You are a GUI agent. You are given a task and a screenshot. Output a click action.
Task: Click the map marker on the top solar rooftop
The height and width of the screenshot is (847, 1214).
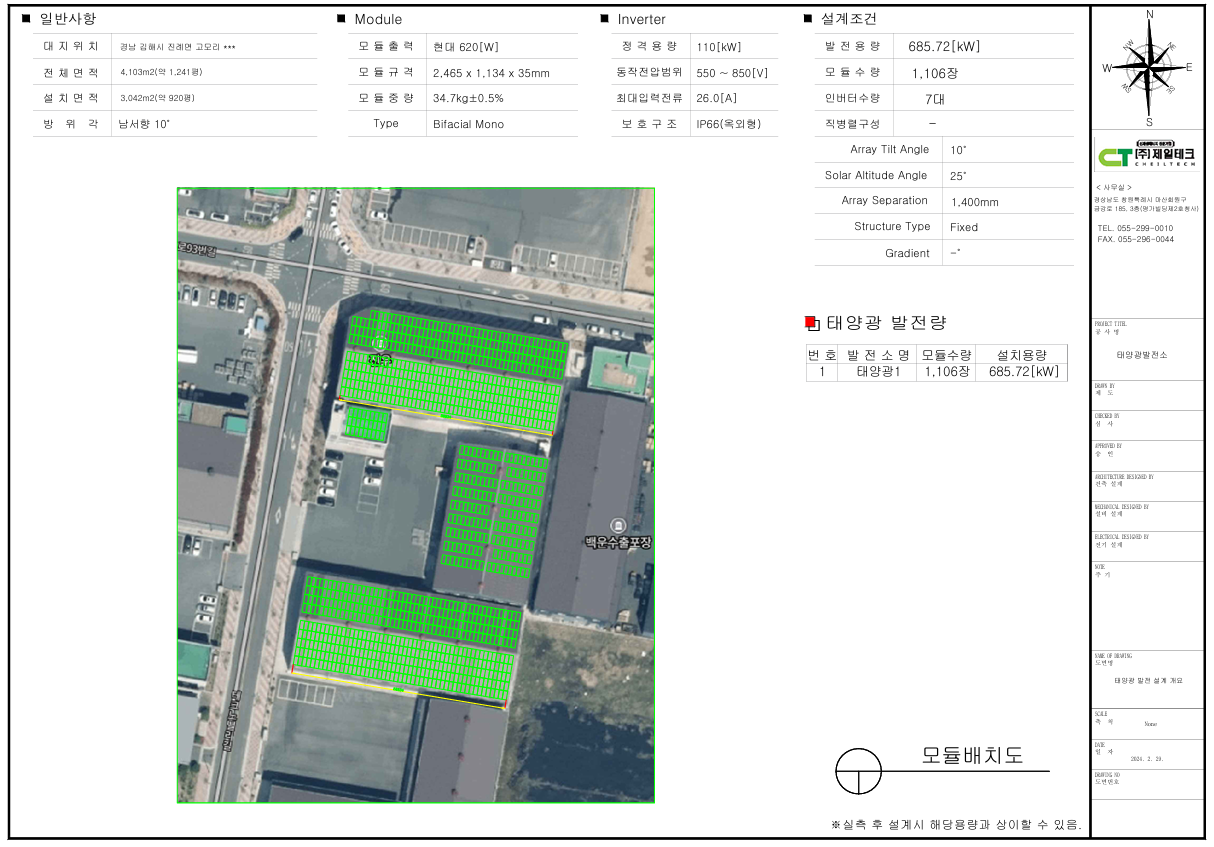point(378,343)
